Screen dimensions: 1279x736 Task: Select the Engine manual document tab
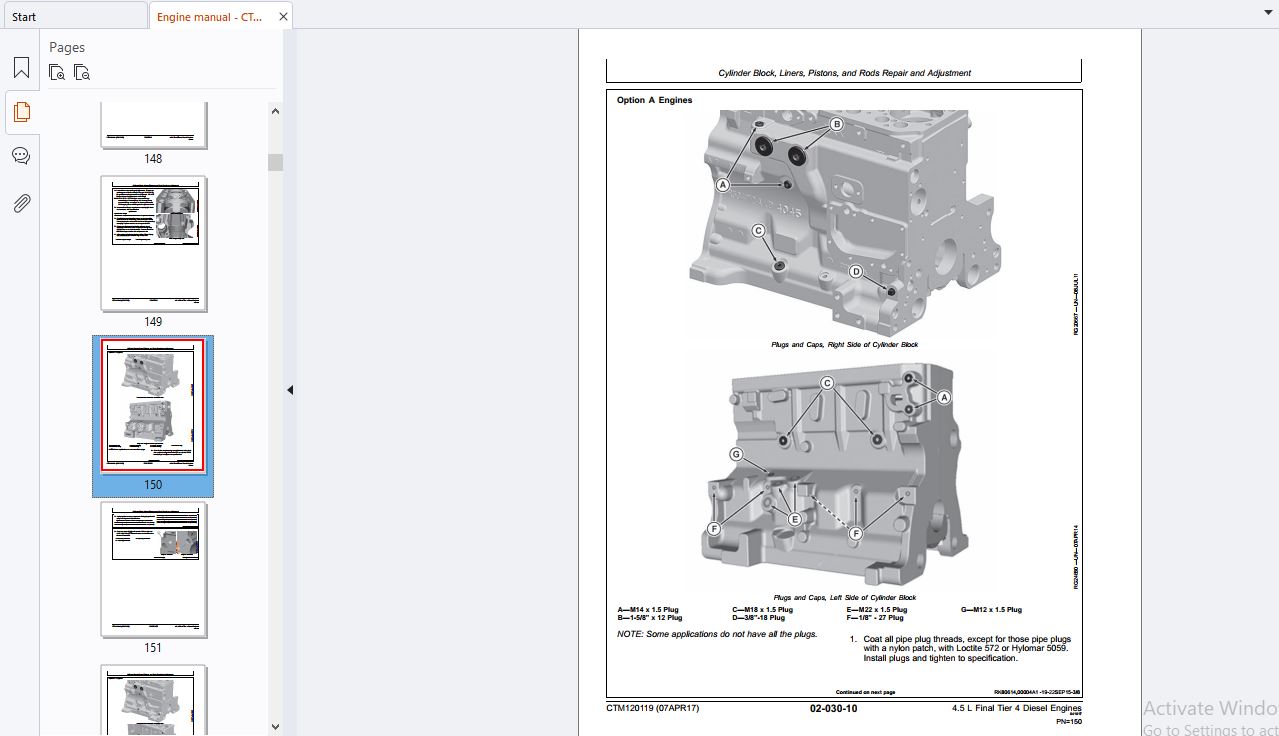click(210, 17)
